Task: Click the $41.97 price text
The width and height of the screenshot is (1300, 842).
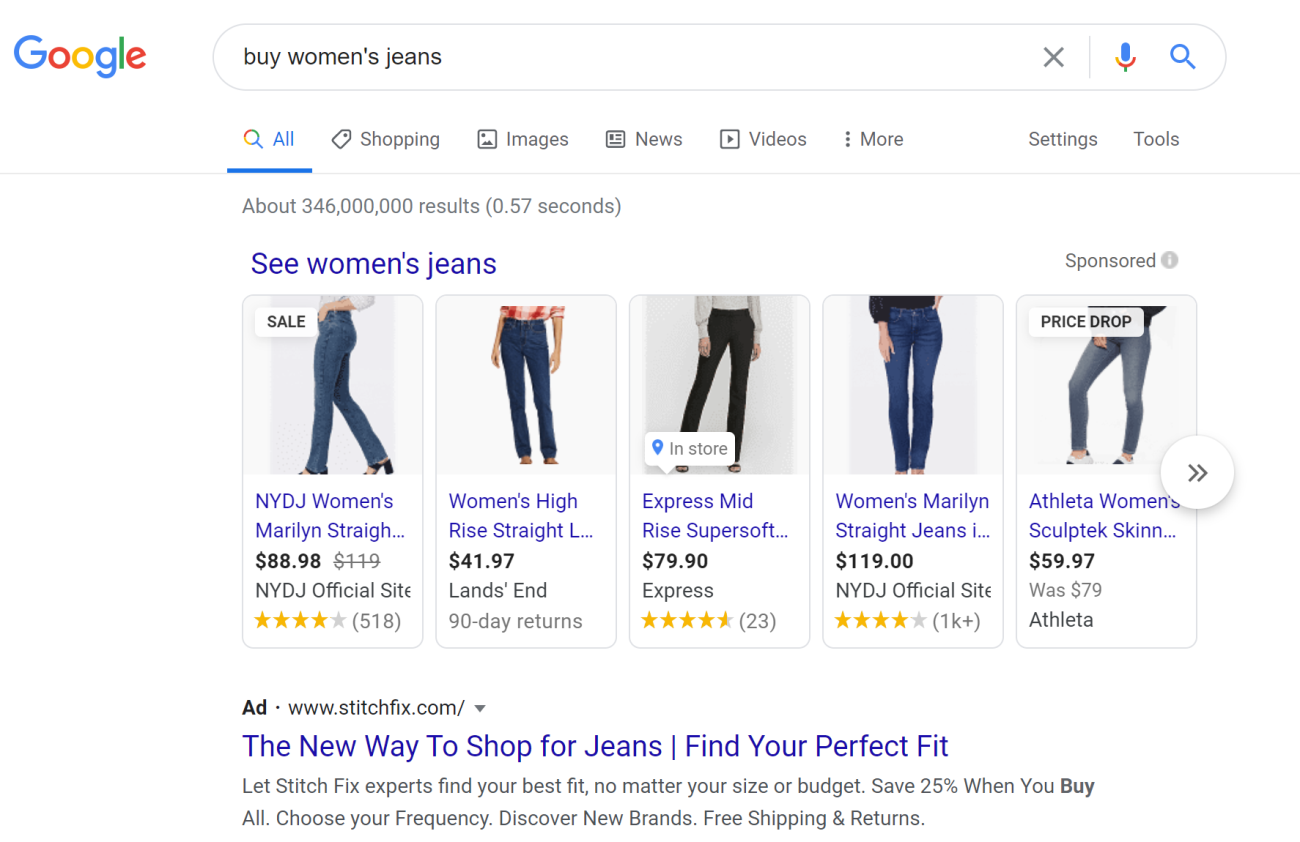Action: pos(482,561)
